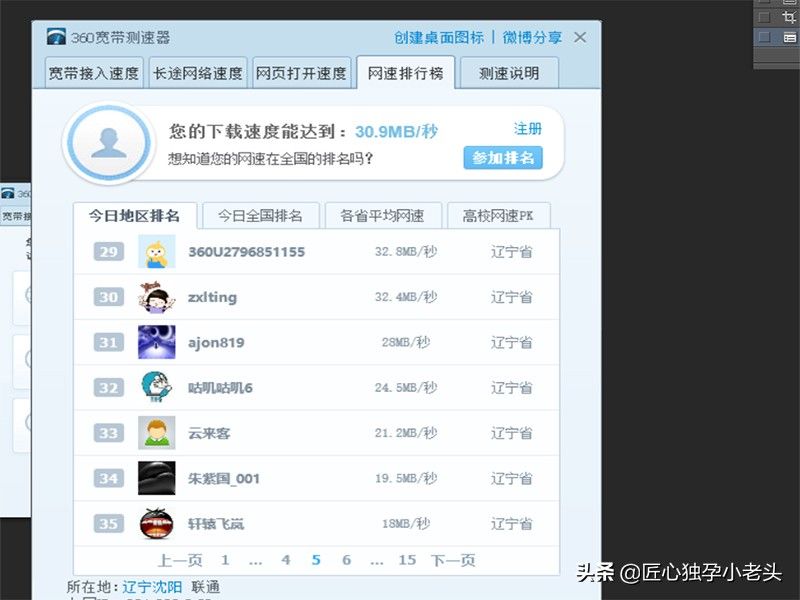Select current page 5
The height and width of the screenshot is (600, 800).
pos(316,560)
